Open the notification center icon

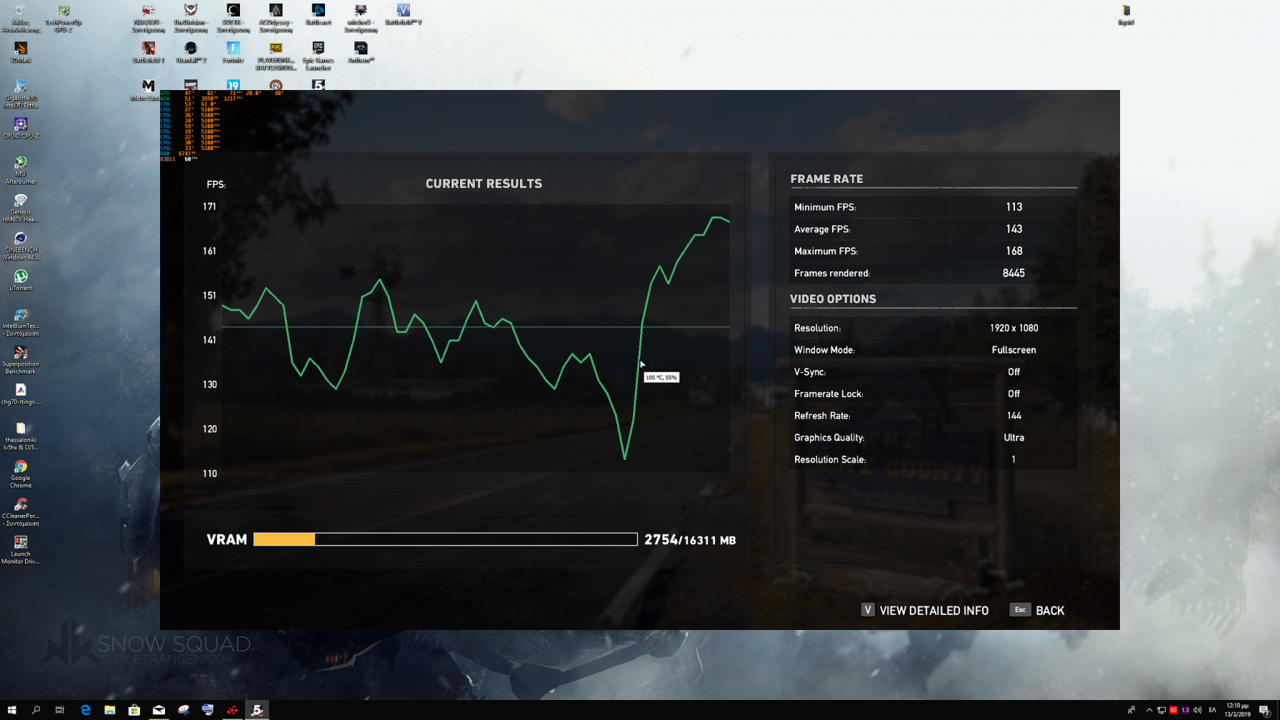point(1265,710)
